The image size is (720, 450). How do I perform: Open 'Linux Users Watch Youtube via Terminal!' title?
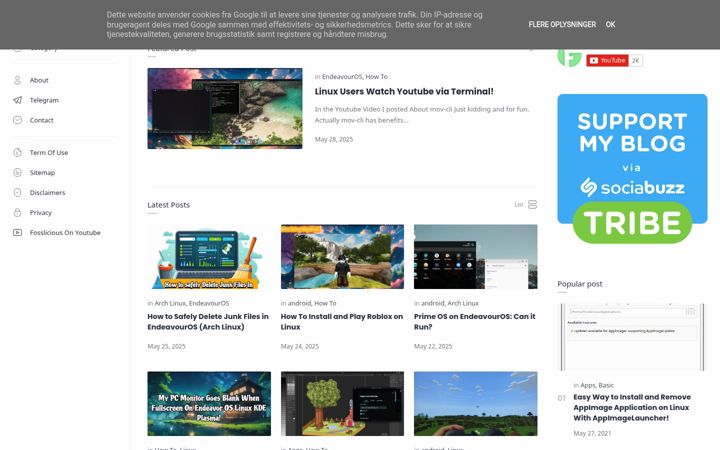404,91
